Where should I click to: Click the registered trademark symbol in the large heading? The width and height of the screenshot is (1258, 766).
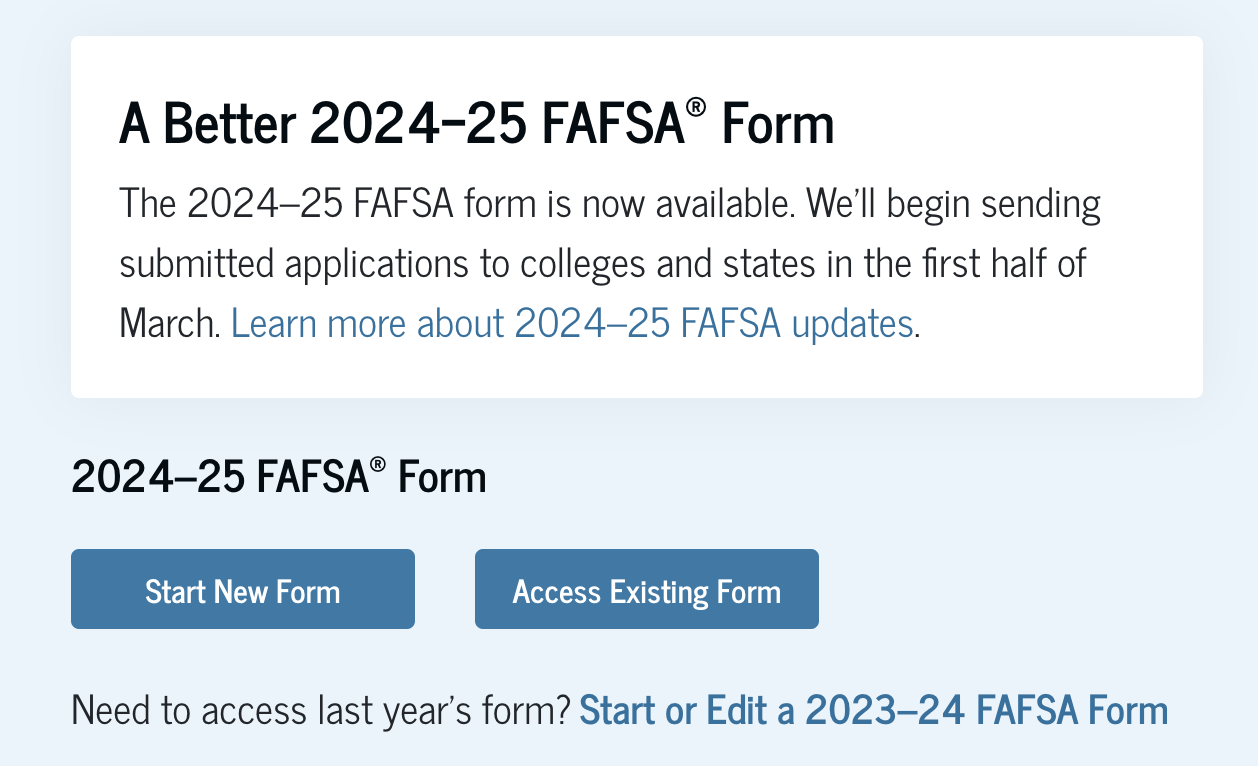[x=697, y=107]
